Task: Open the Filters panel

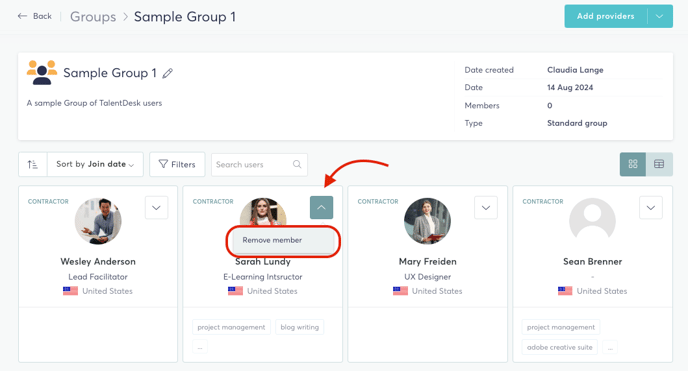Action: (x=177, y=164)
